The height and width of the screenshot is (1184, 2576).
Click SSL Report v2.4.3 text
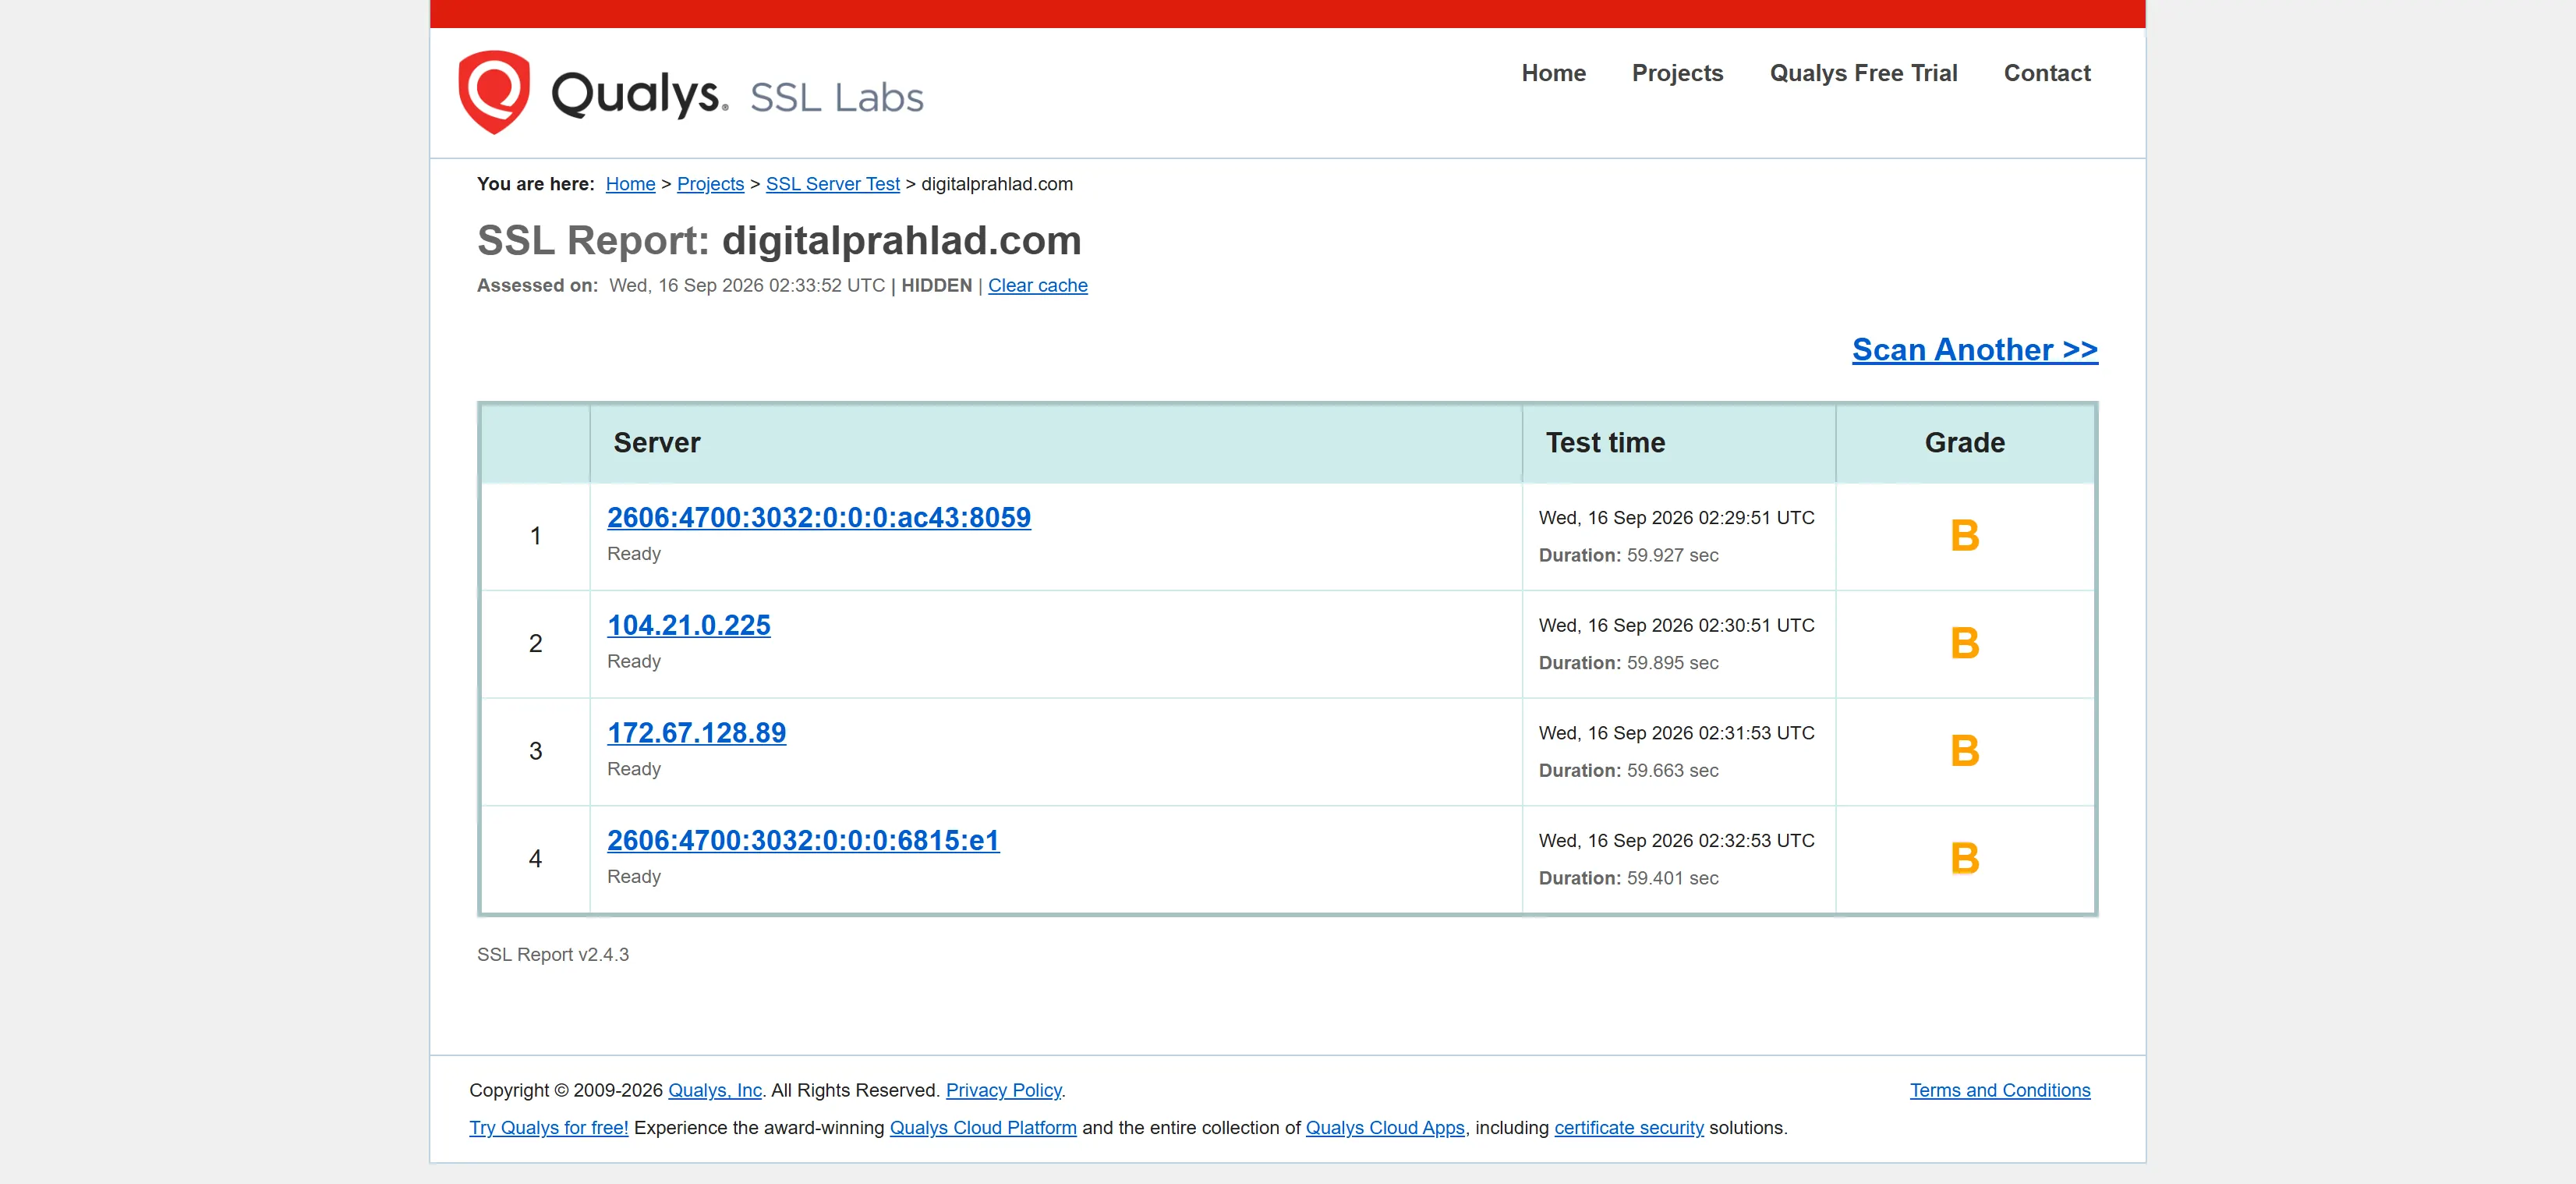552,954
